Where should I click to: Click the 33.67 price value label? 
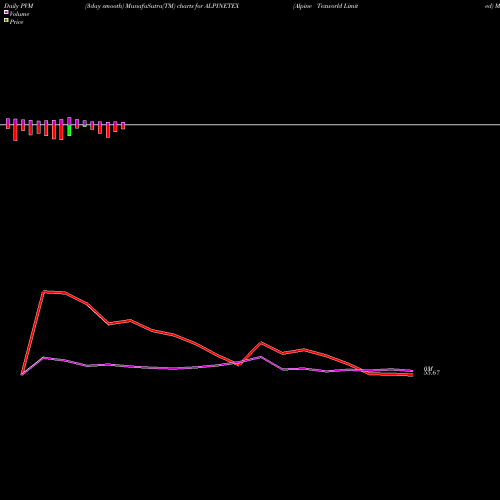click(432, 373)
